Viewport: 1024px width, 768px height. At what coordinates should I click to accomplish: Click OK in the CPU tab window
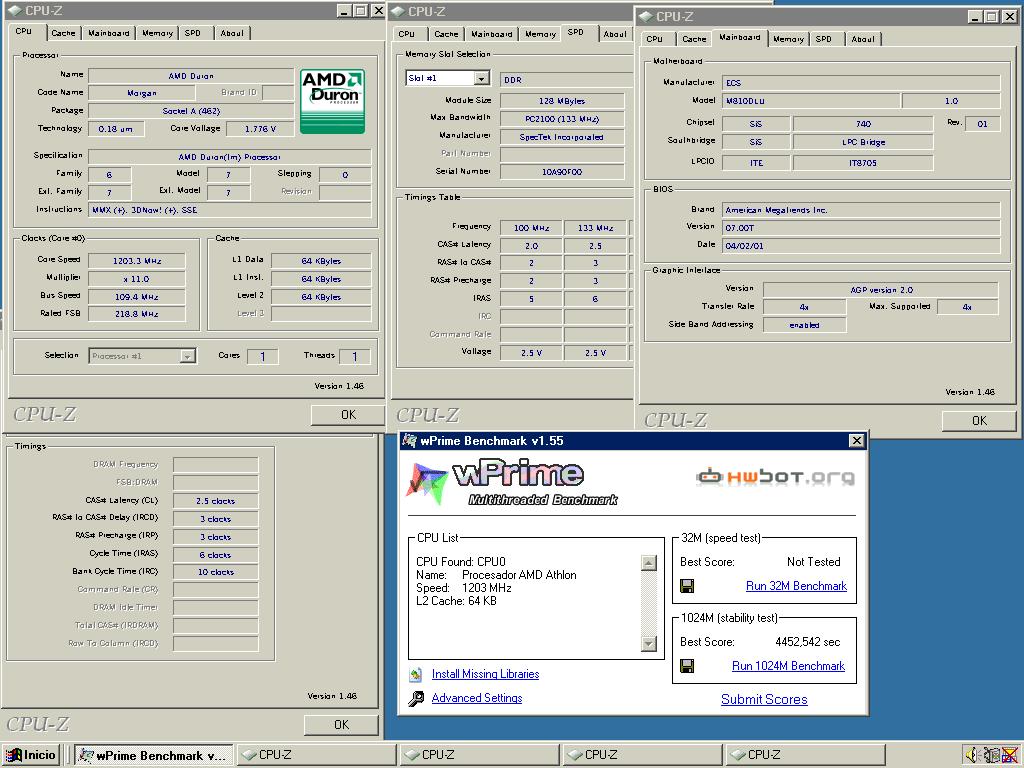coord(348,415)
